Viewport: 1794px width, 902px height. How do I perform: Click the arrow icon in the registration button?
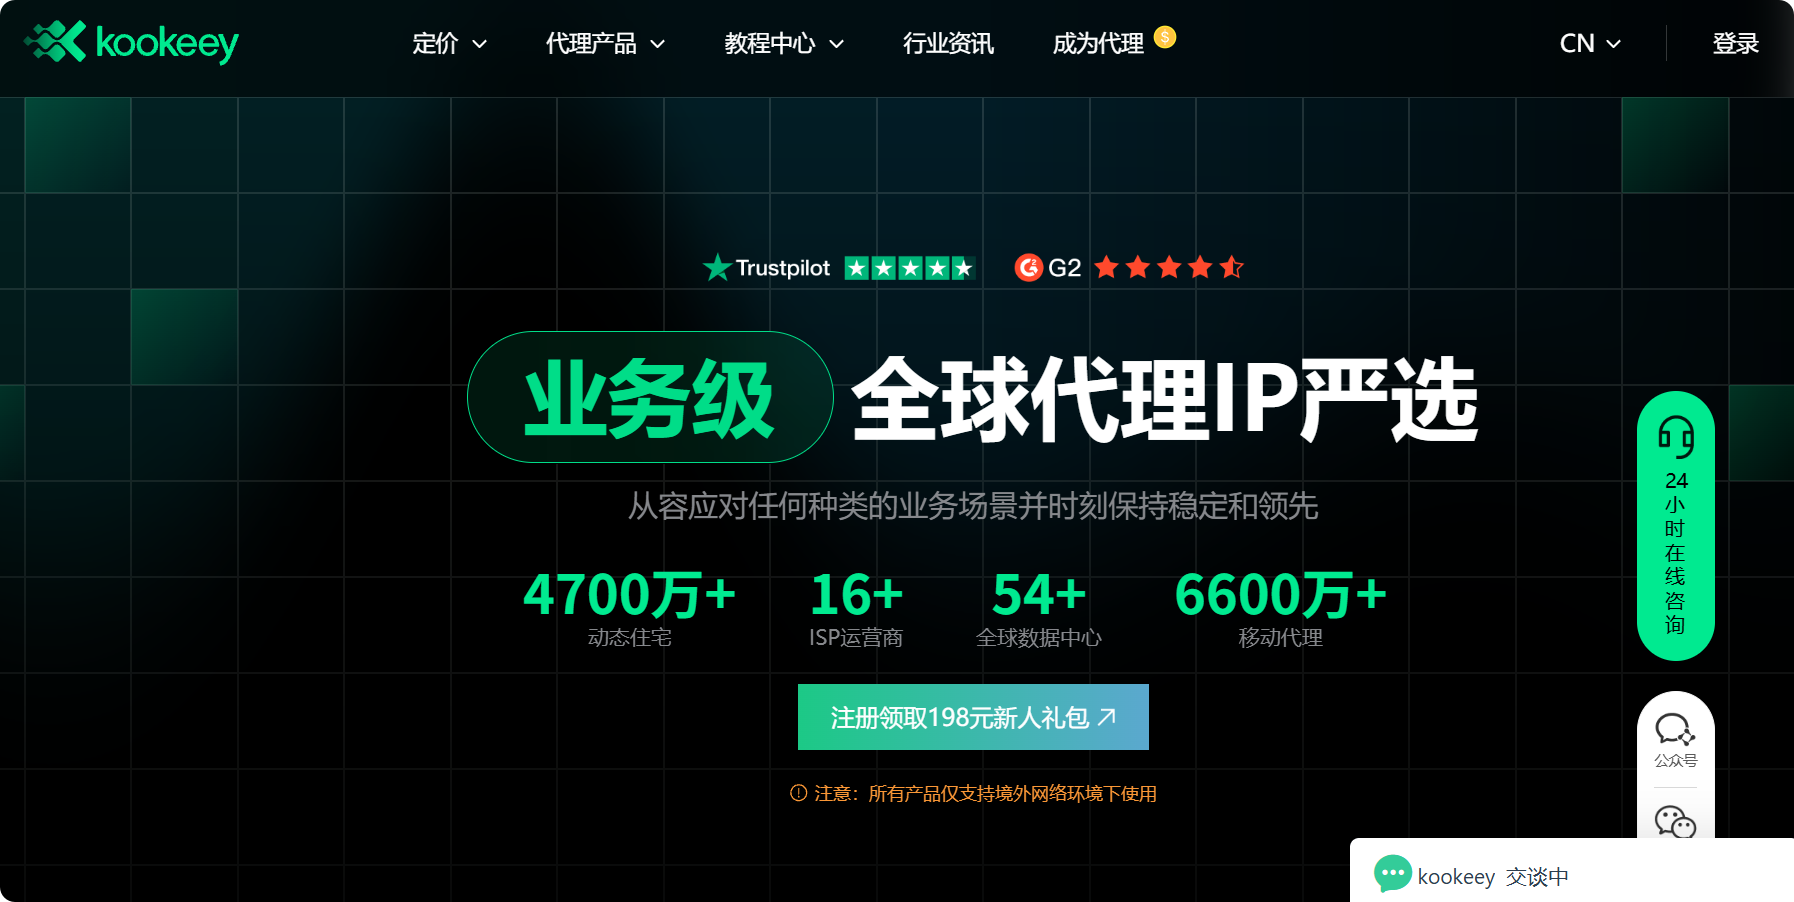click(x=1104, y=716)
